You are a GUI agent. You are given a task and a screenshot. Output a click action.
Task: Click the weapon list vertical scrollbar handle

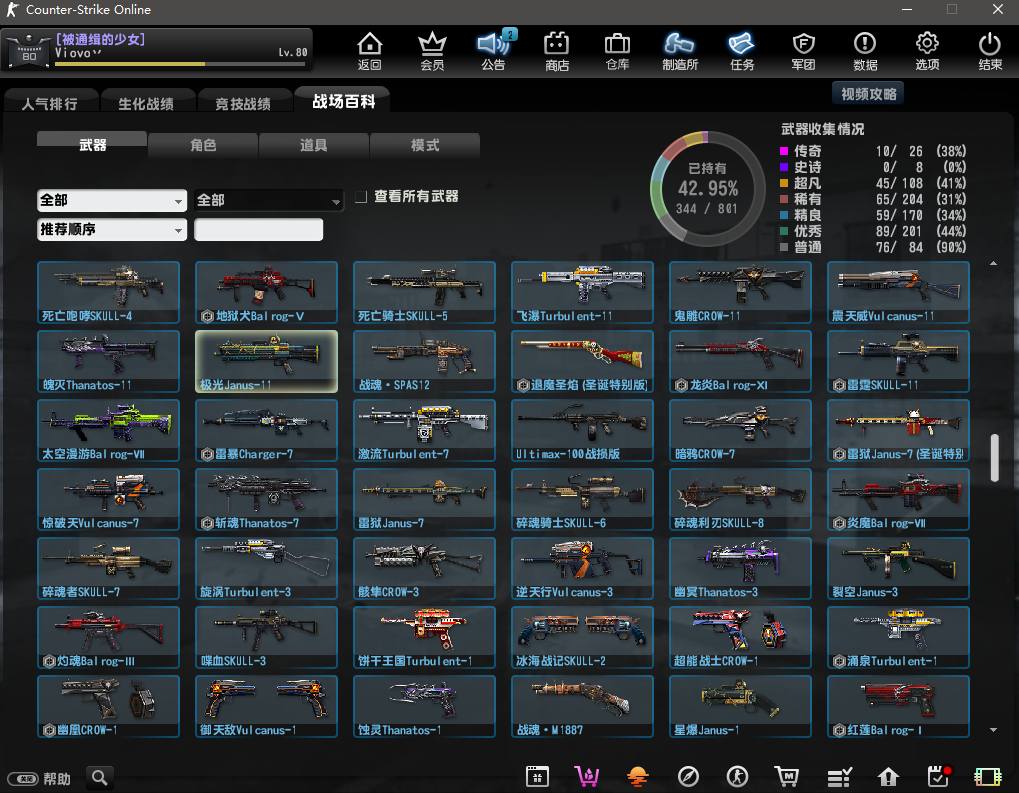[994, 458]
